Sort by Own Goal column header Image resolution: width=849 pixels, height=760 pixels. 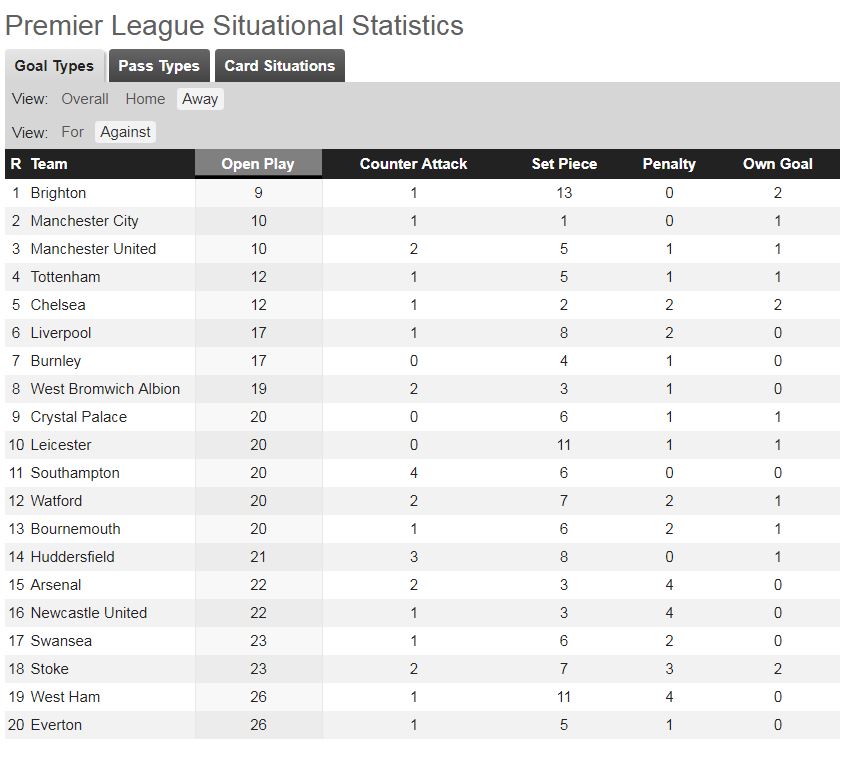coord(778,164)
